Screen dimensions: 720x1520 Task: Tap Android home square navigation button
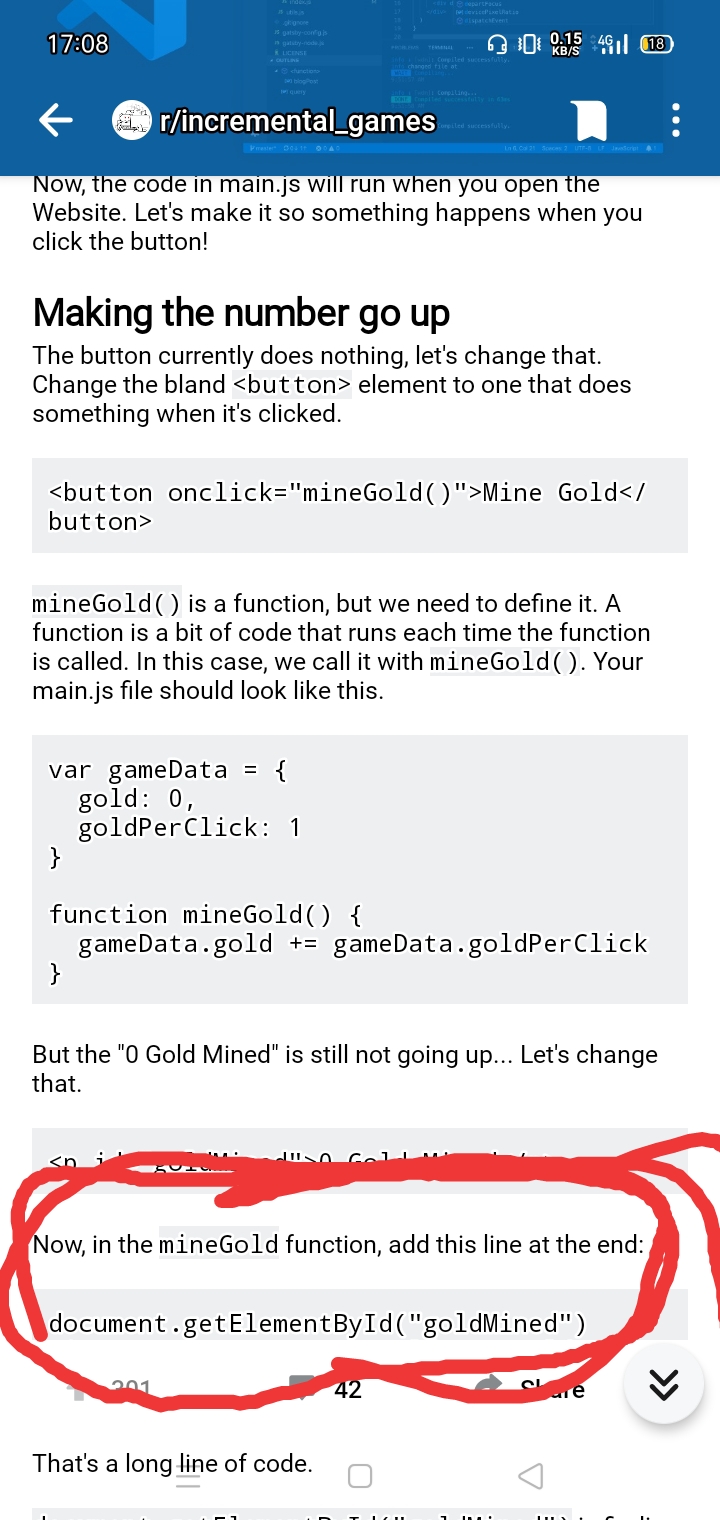pos(360,1476)
